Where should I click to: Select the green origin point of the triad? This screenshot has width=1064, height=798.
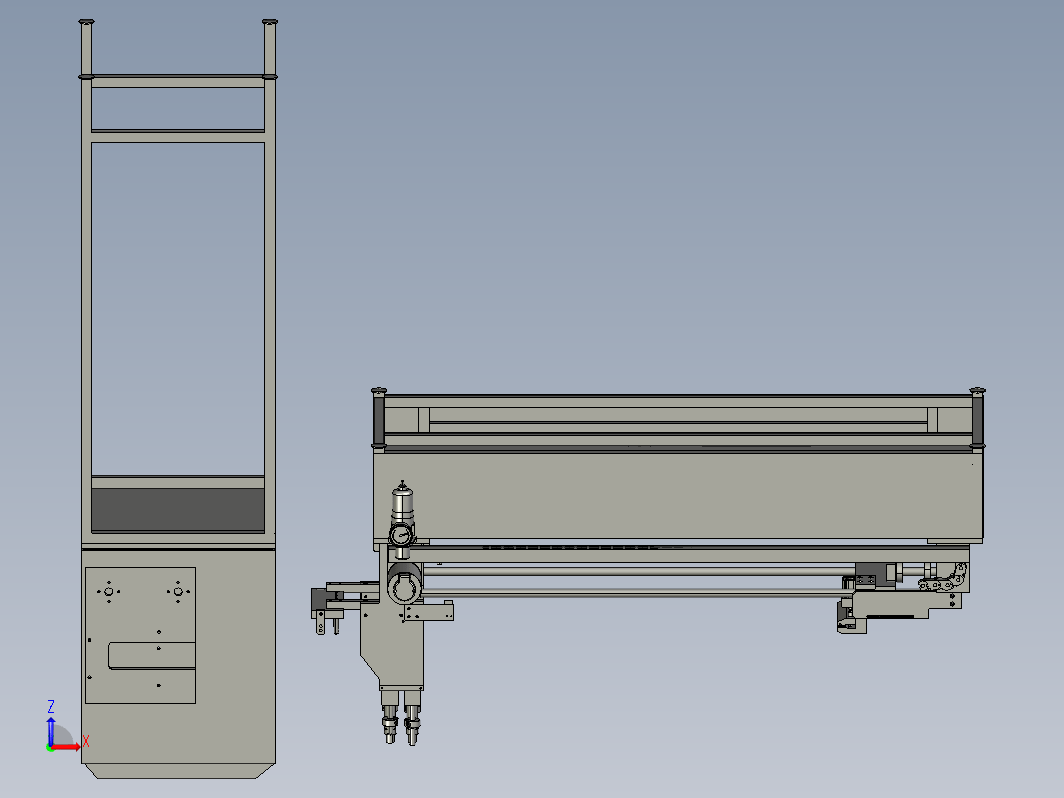pyautogui.click(x=50, y=747)
